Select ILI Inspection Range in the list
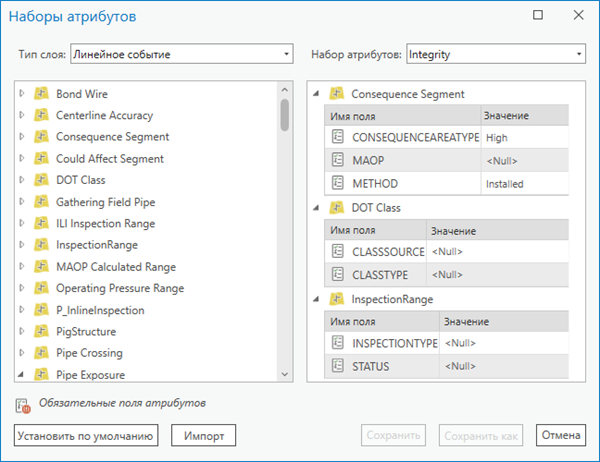 (105, 223)
